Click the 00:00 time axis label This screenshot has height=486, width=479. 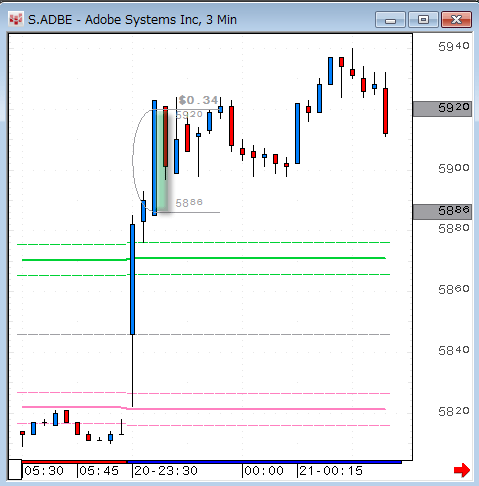pos(264,471)
